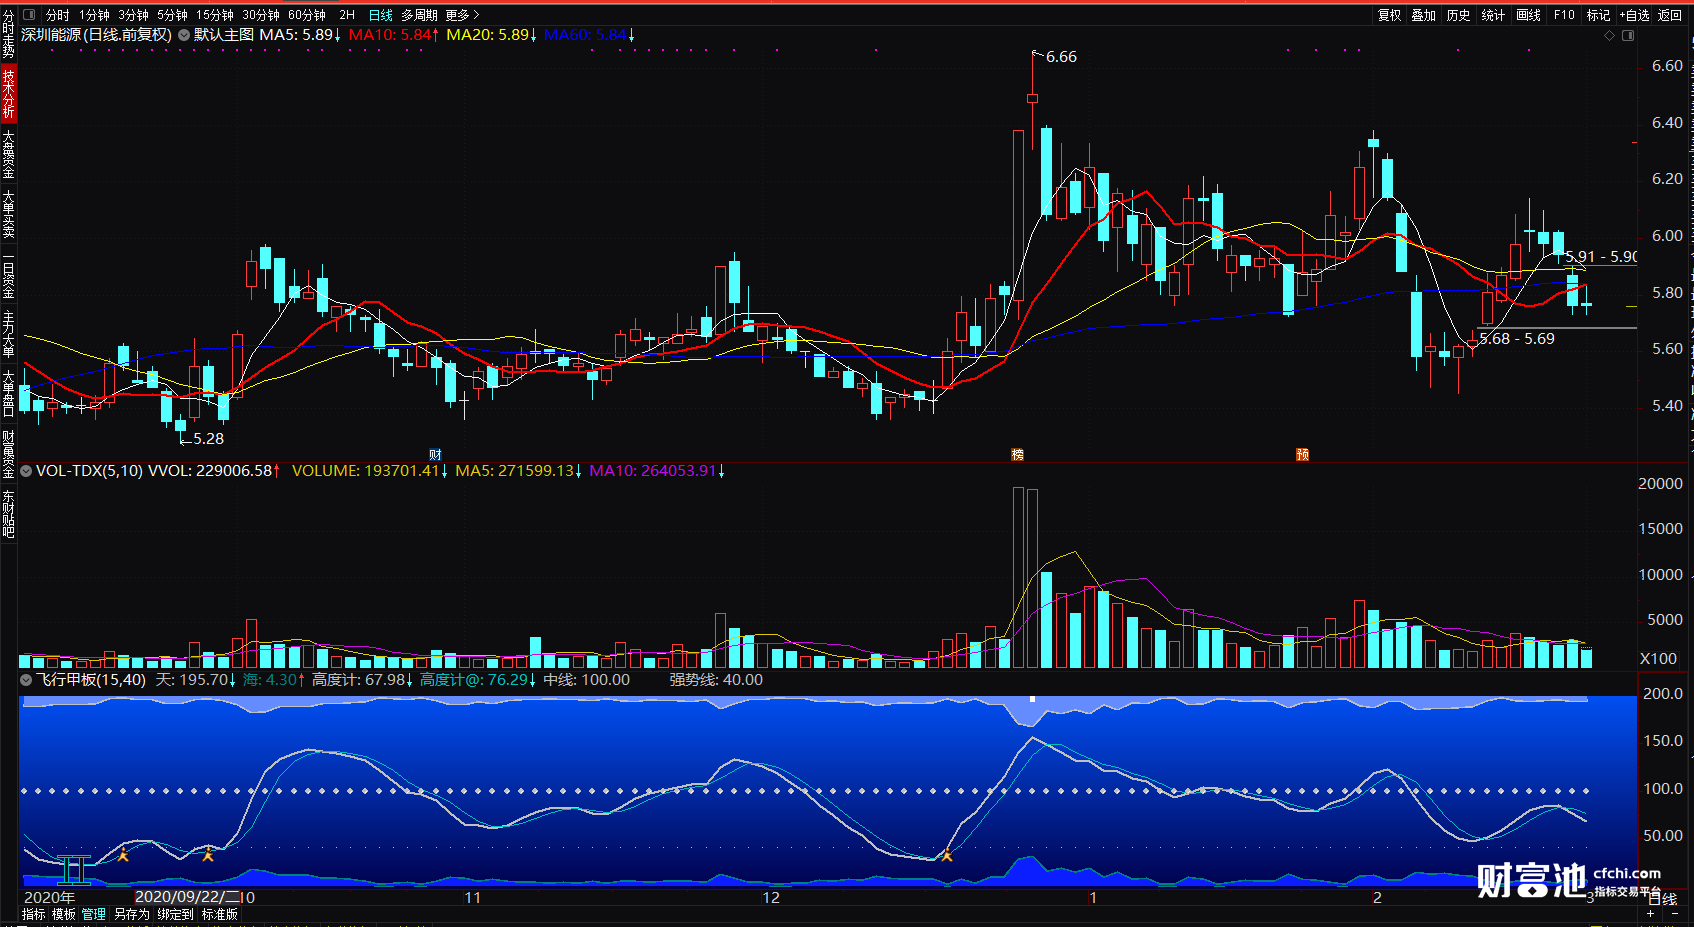Viewport: 1694px width, 927px height.
Task: Click the 管理 manage button
Action: pyautogui.click(x=94, y=914)
